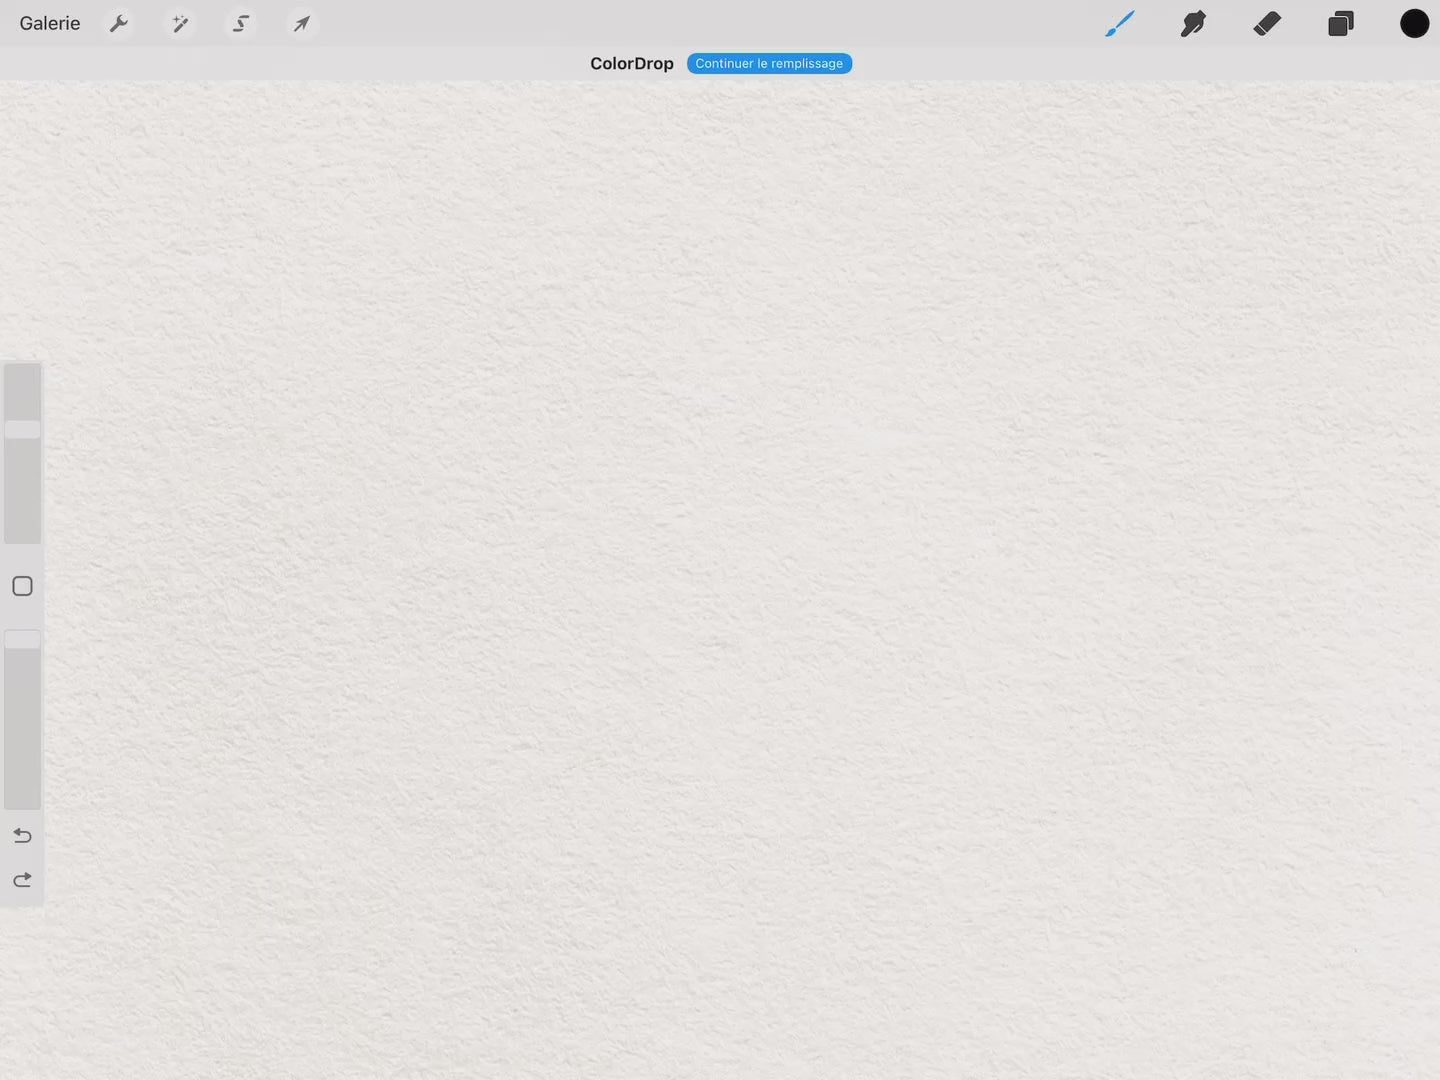Select the Smudge tool

click(x=1193, y=23)
